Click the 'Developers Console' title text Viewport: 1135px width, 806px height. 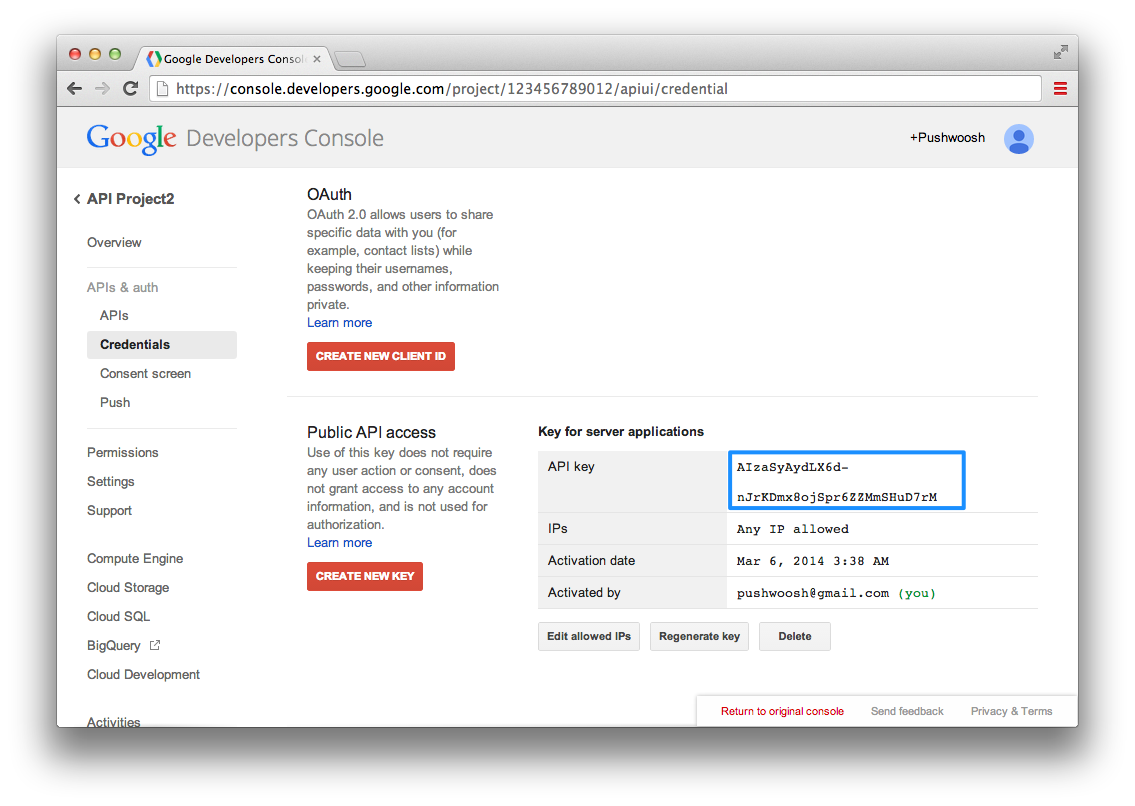coord(285,138)
